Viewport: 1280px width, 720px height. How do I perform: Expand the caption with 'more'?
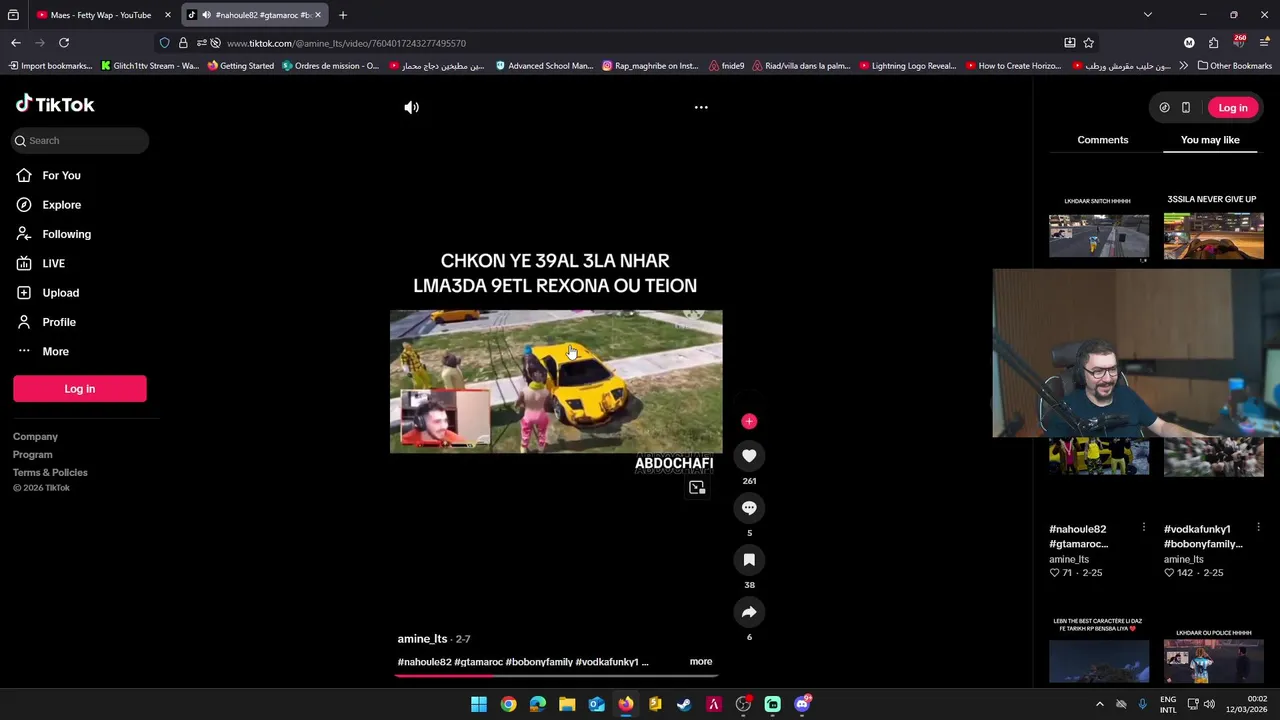700,661
